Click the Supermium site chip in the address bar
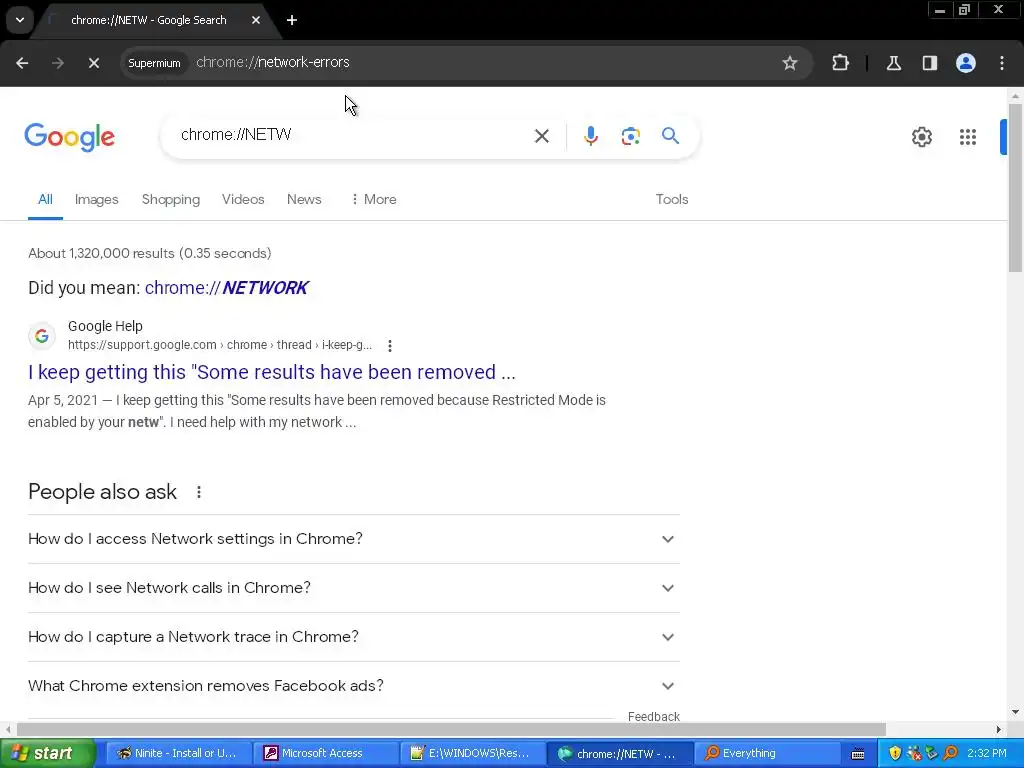 [154, 63]
